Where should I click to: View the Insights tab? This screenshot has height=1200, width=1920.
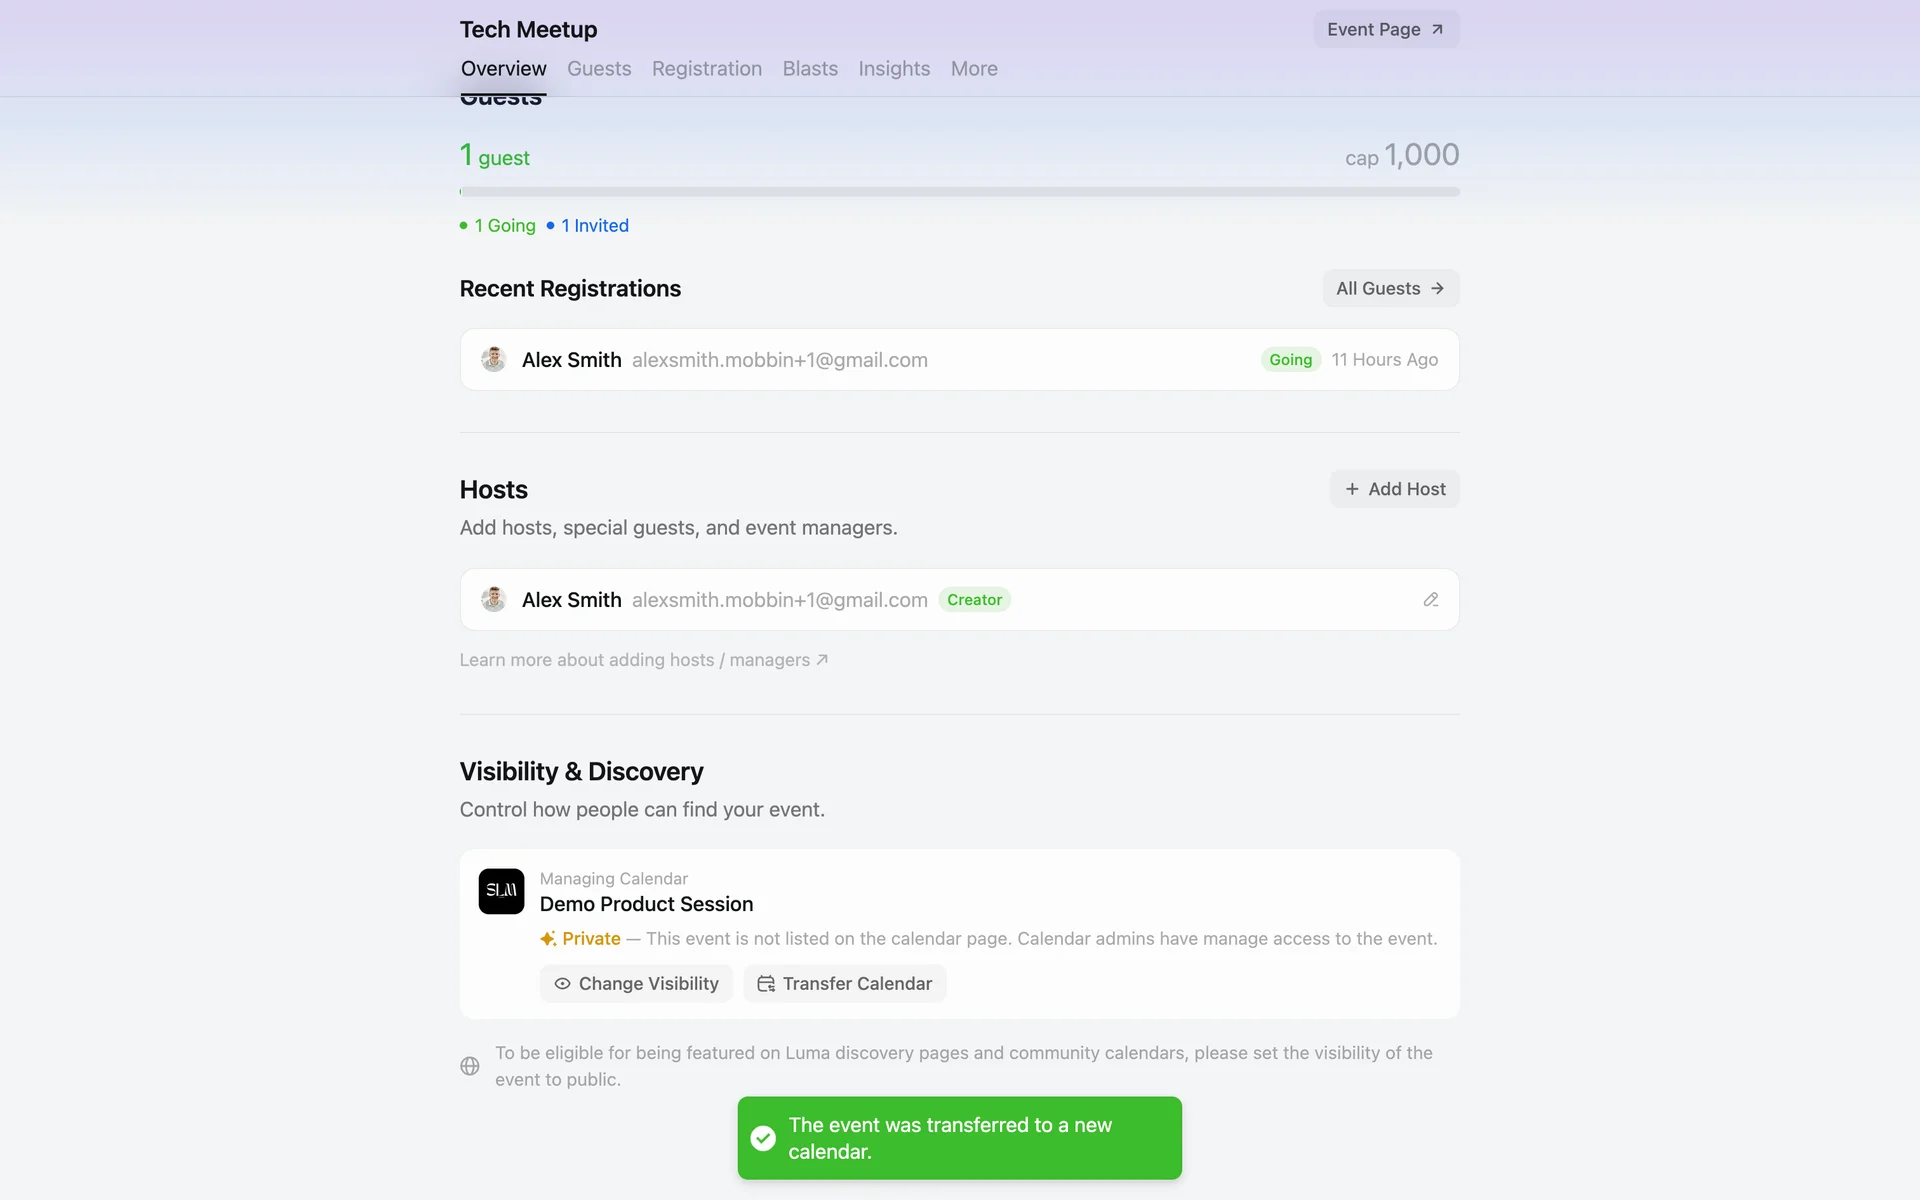(894, 69)
